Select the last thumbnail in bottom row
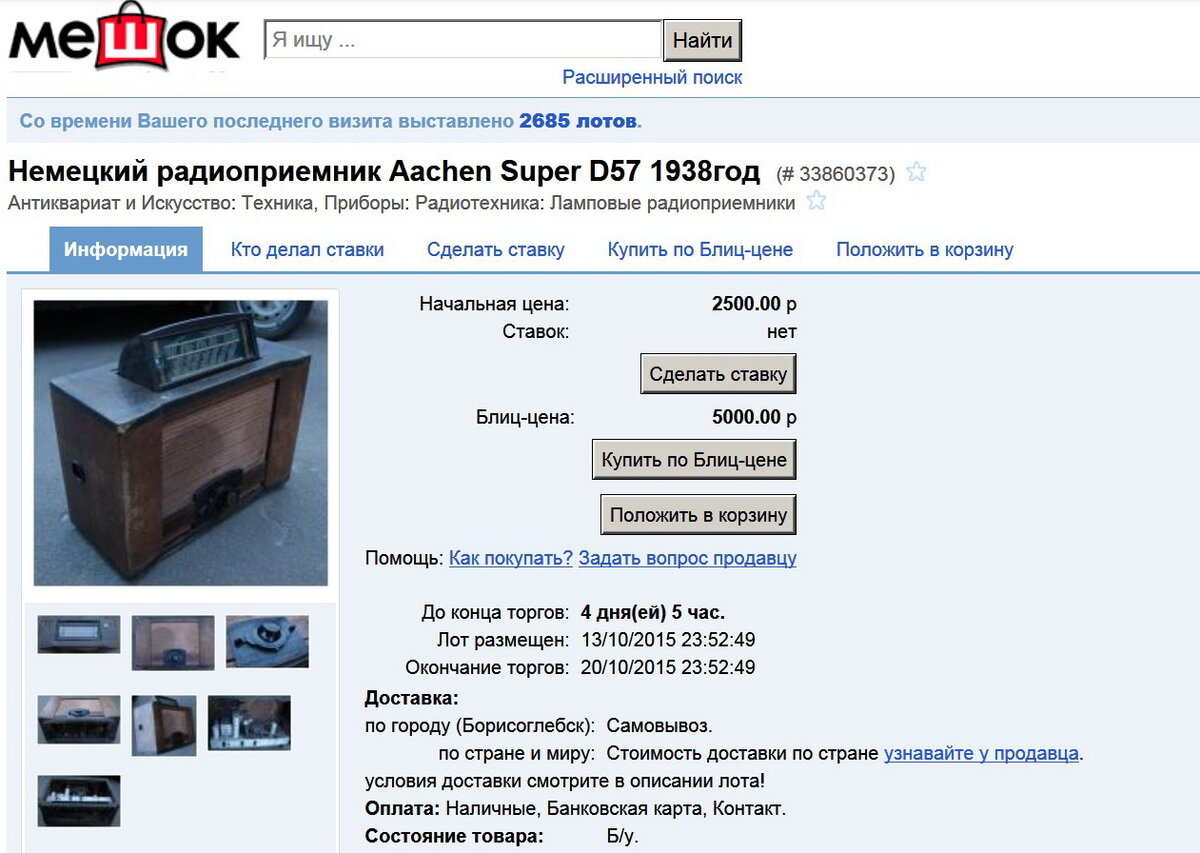Screen dimensions: 1200x853 (79, 800)
